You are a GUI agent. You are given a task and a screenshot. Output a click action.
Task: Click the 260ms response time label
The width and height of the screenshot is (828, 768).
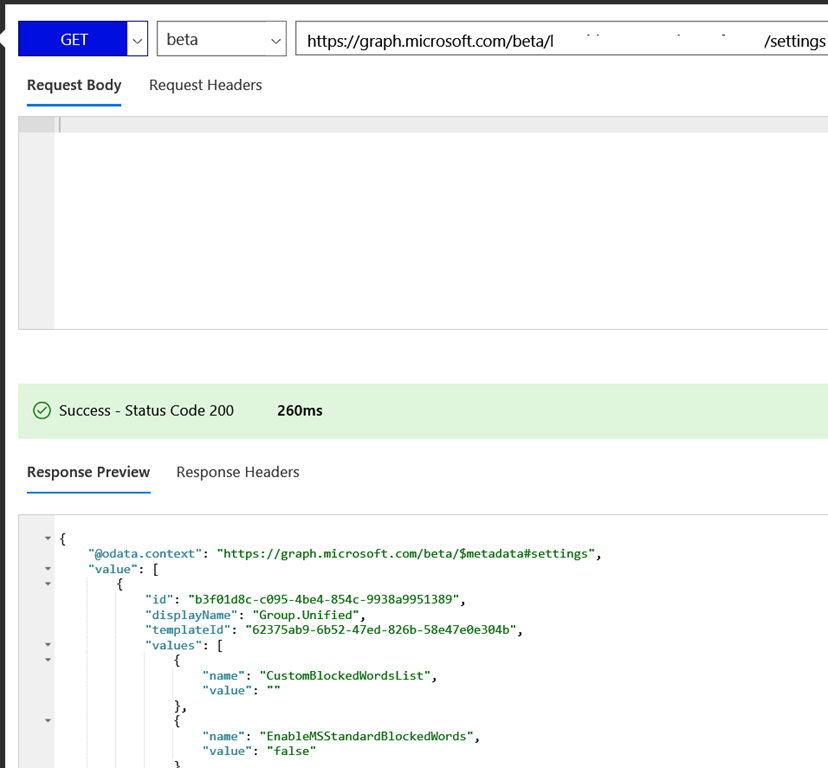299,410
